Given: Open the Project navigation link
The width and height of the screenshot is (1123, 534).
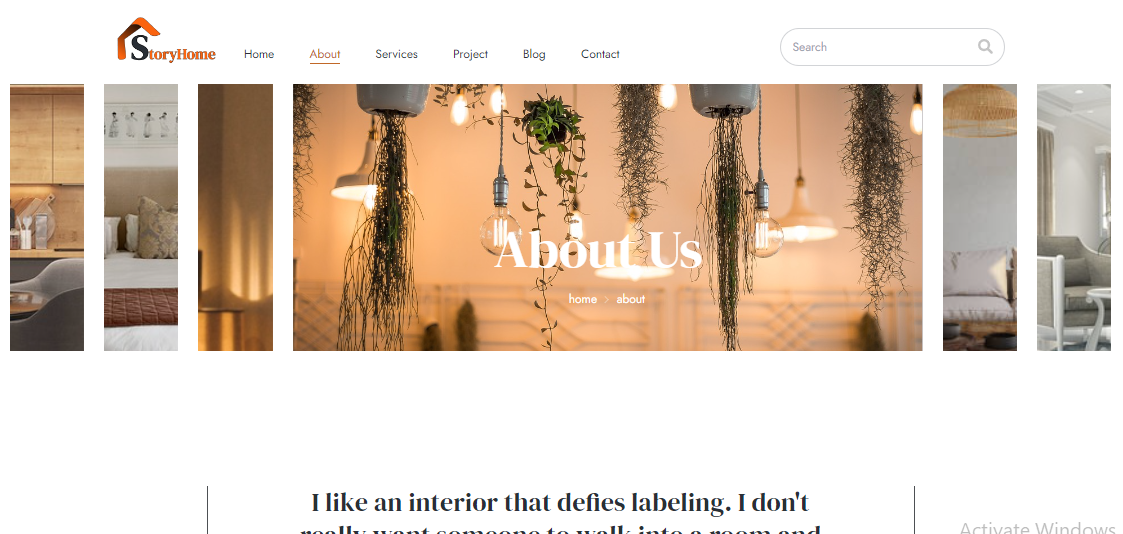Looking at the screenshot, I should point(470,54).
